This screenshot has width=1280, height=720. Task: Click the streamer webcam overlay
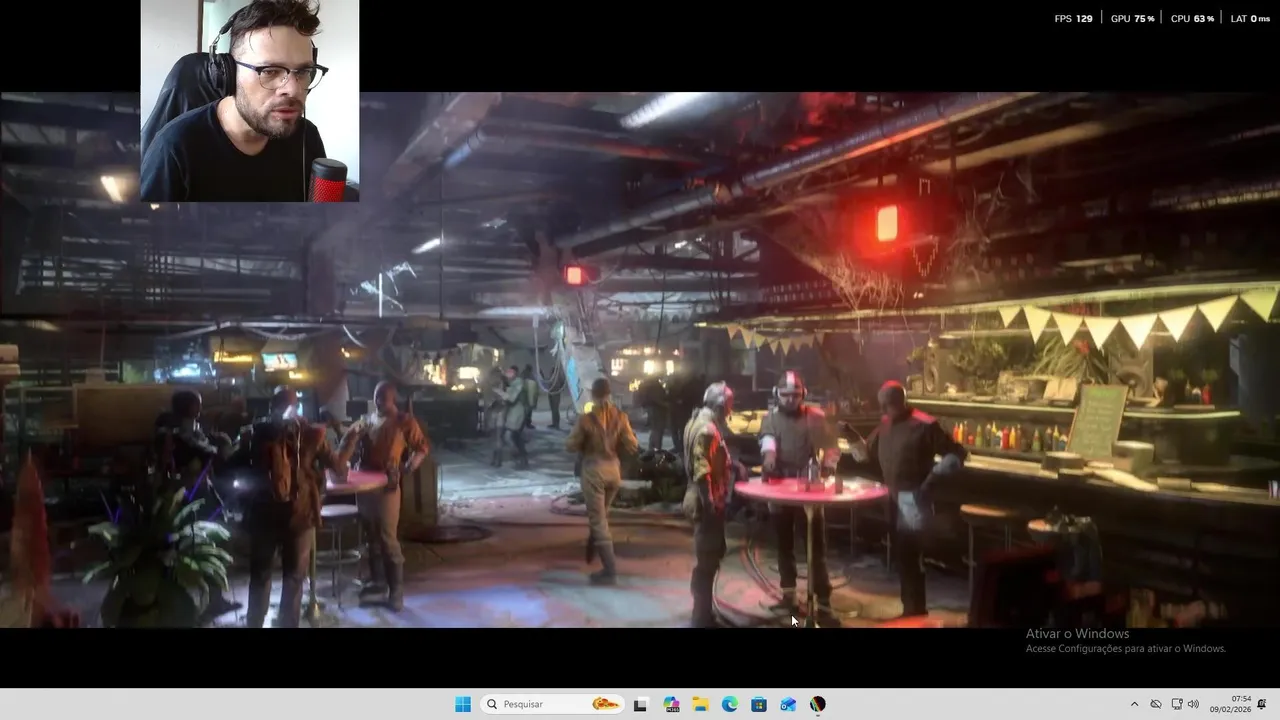point(250,100)
